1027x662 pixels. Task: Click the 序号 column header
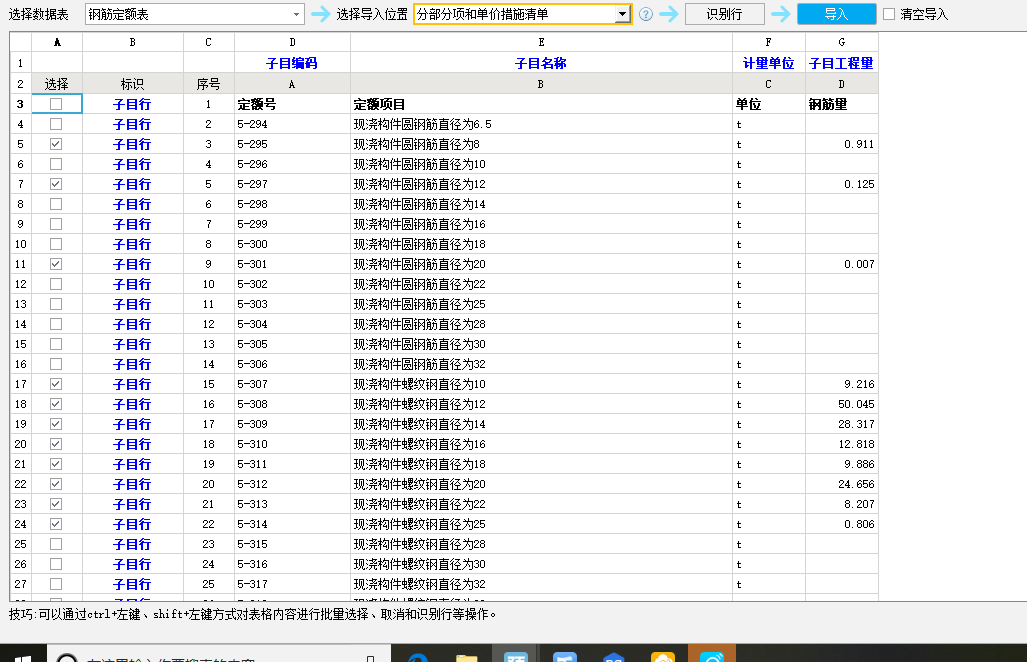pyautogui.click(x=208, y=84)
